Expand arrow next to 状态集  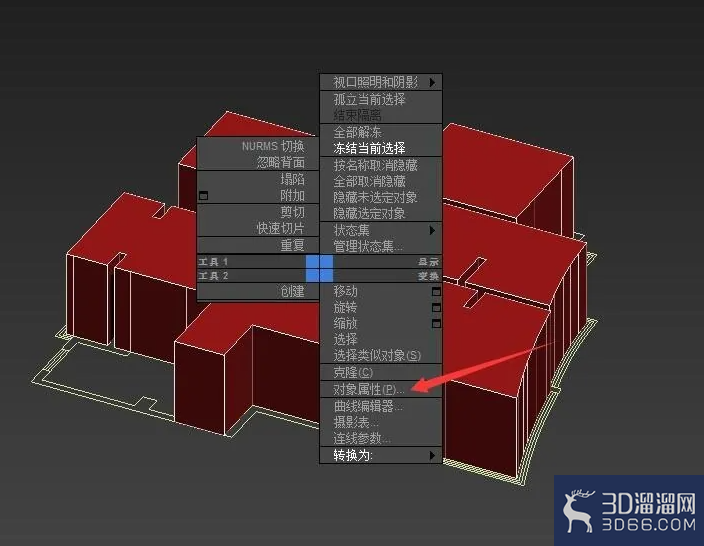click(x=432, y=230)
